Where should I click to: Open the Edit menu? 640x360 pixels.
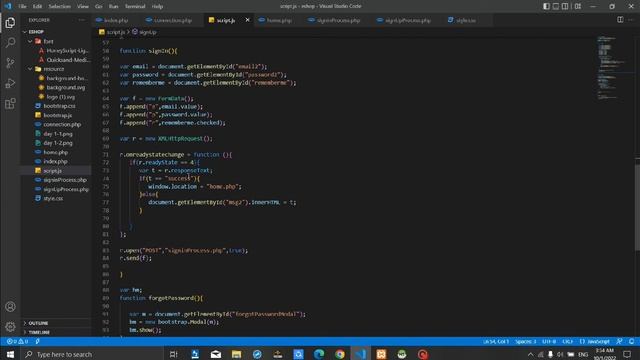38,6
